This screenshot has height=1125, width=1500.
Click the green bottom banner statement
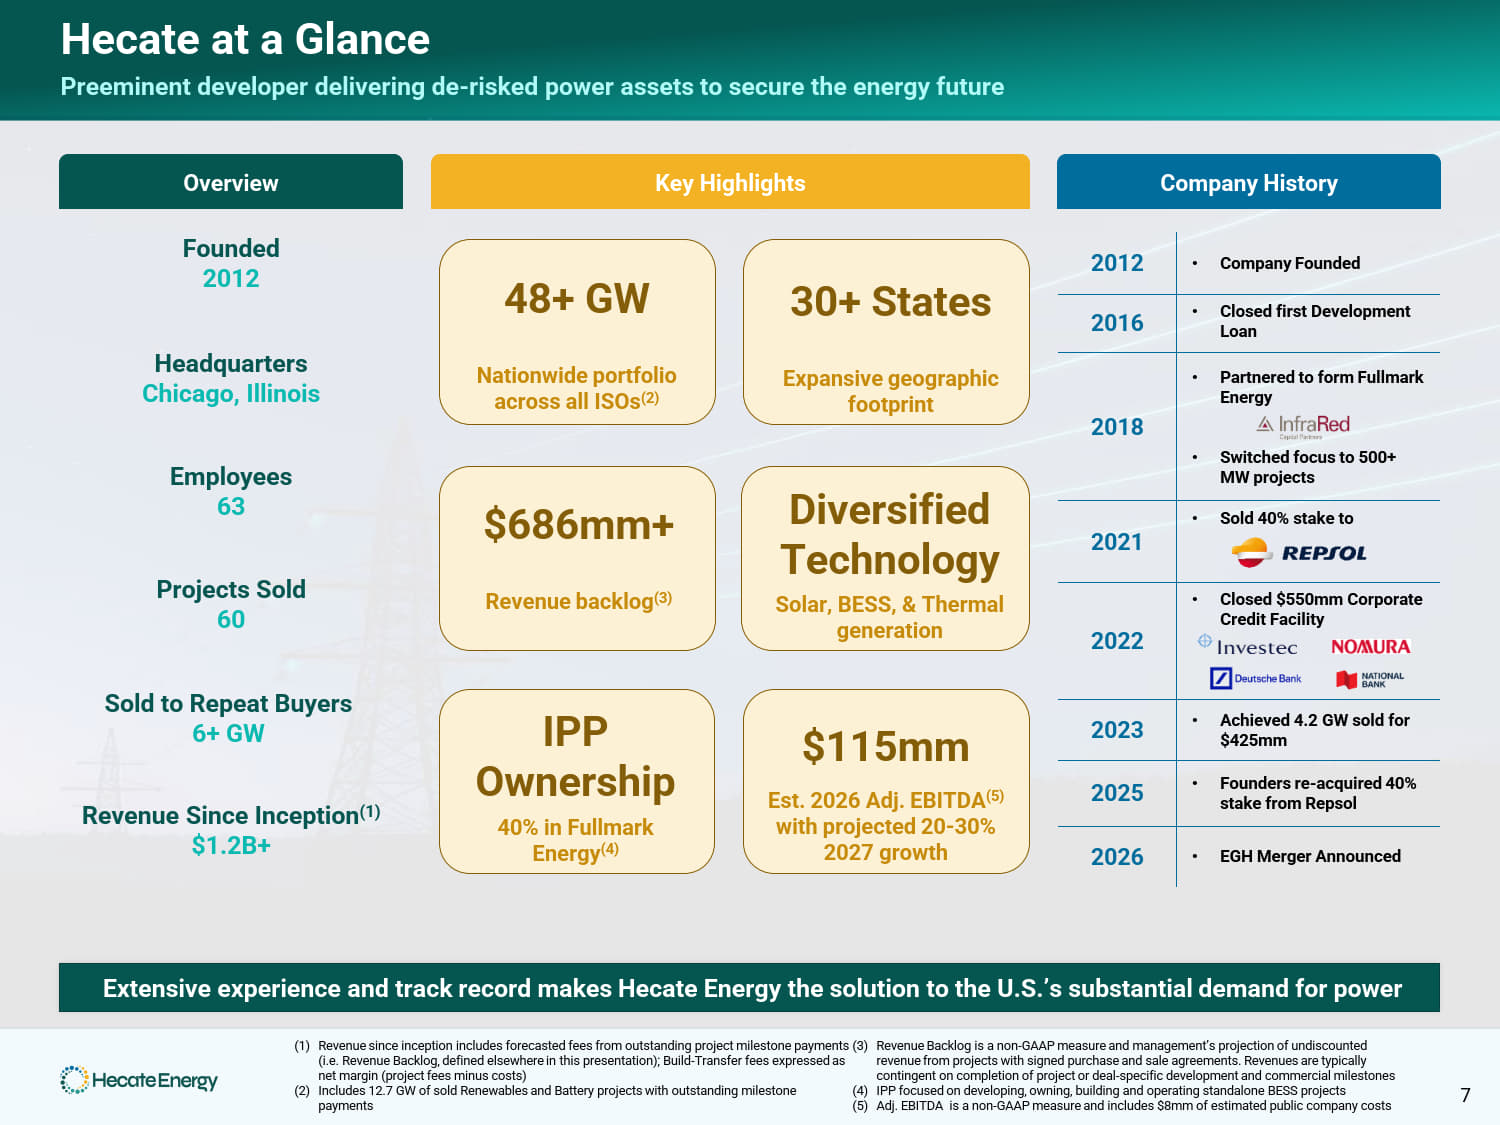click(x=750, y=988)
